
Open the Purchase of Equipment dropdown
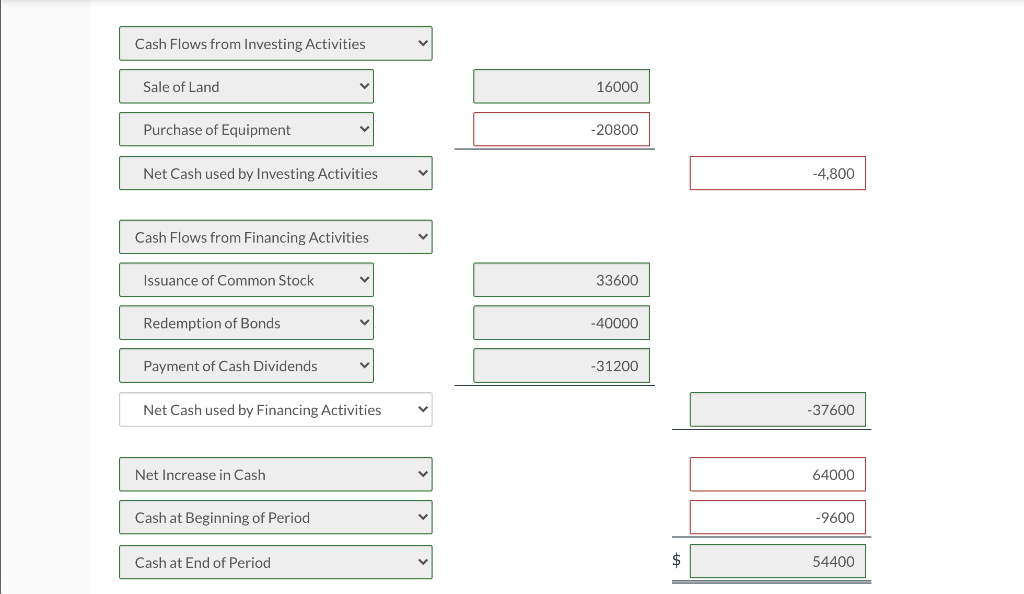245,129
